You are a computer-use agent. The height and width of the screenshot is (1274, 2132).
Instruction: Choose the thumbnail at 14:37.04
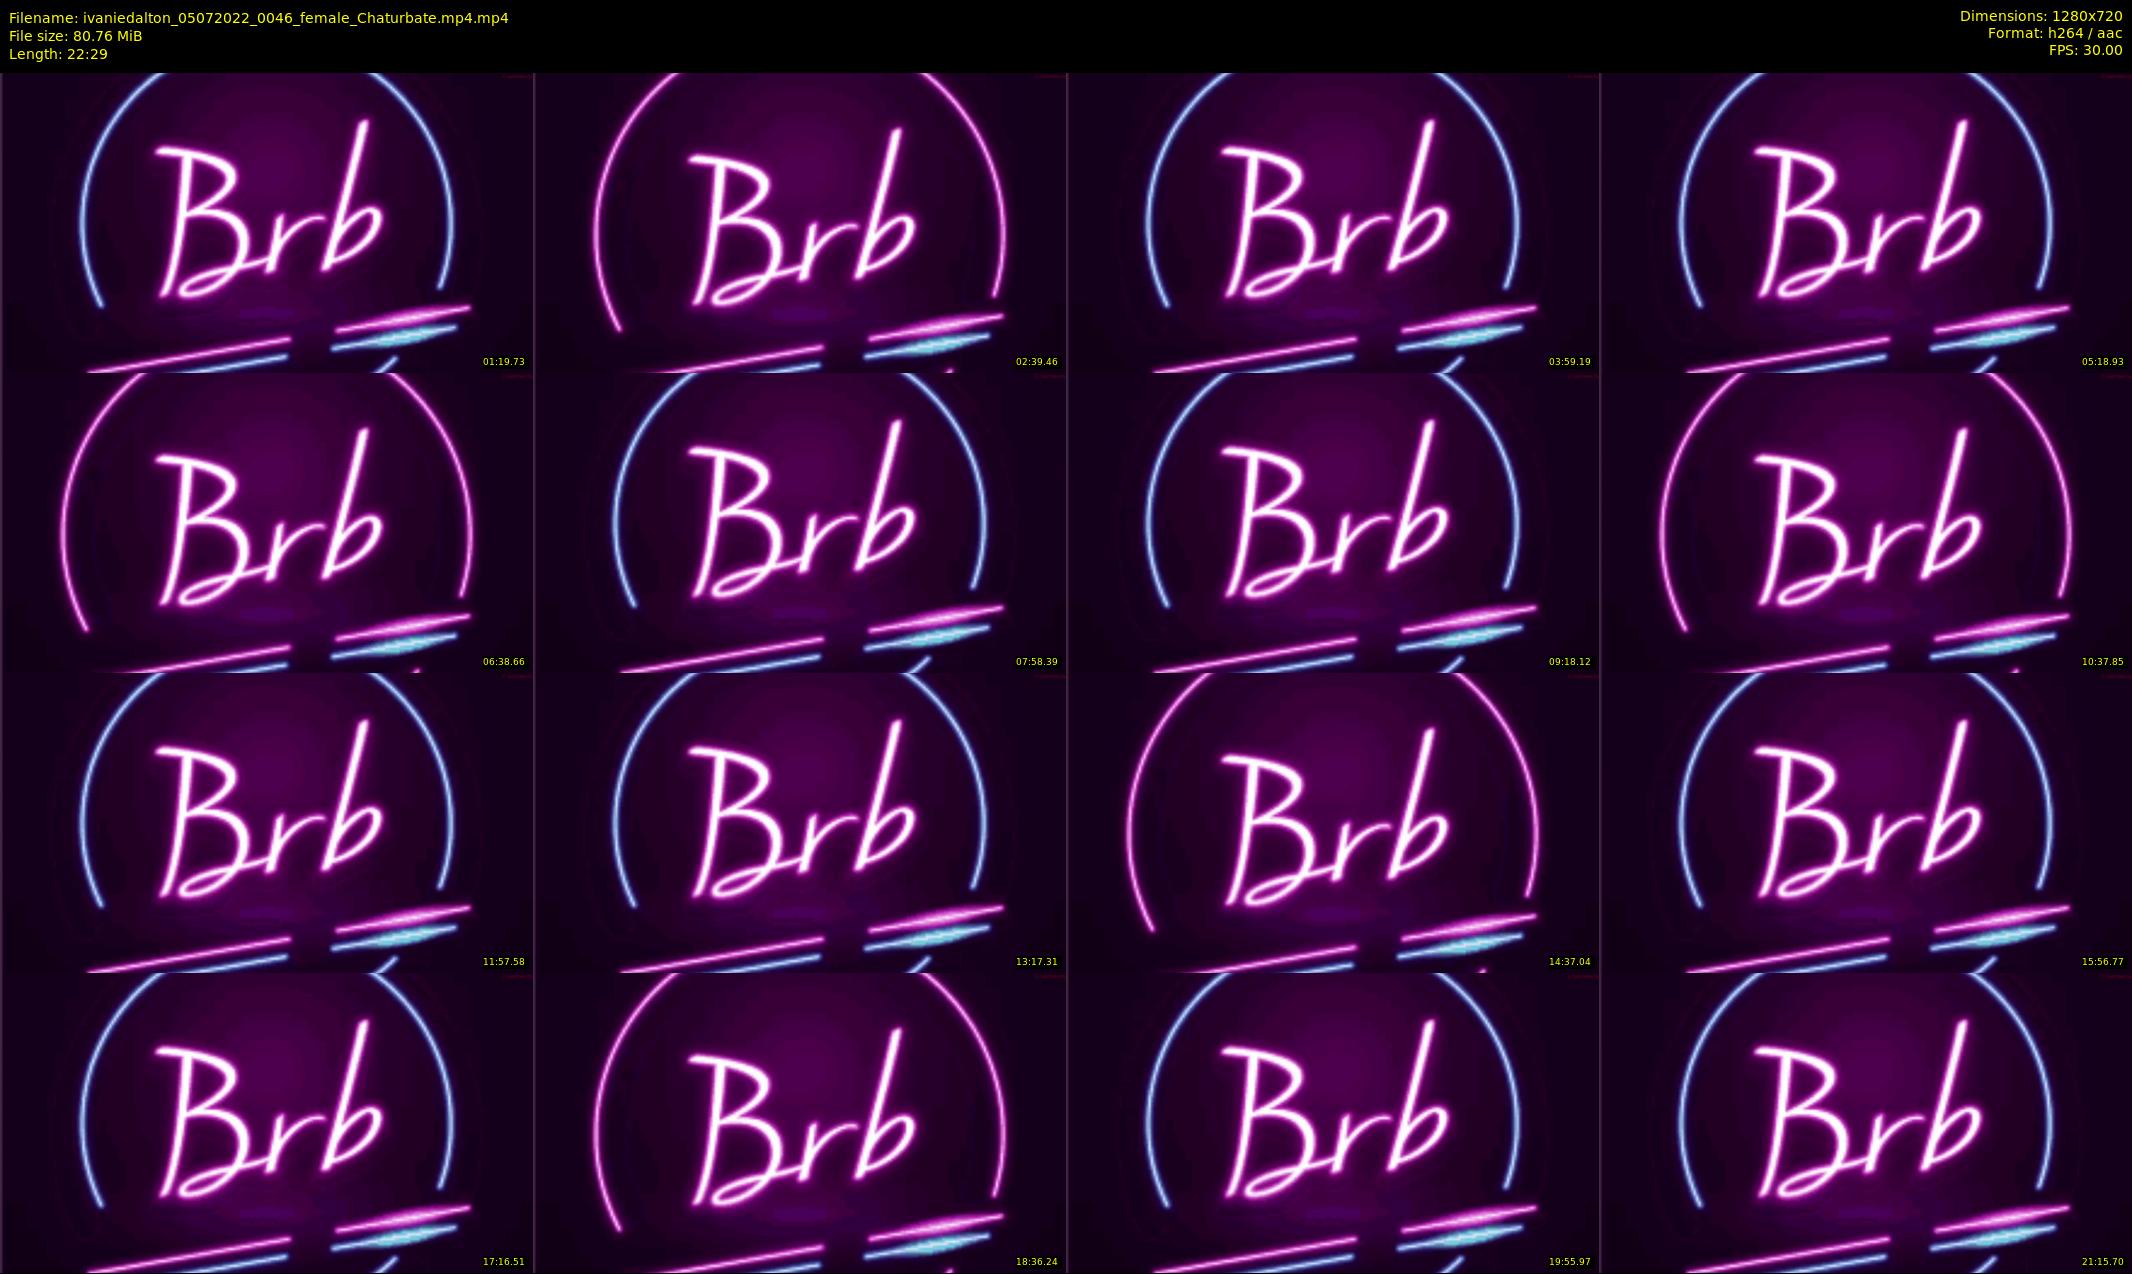pyautogui.click(x=1333, y=822)
